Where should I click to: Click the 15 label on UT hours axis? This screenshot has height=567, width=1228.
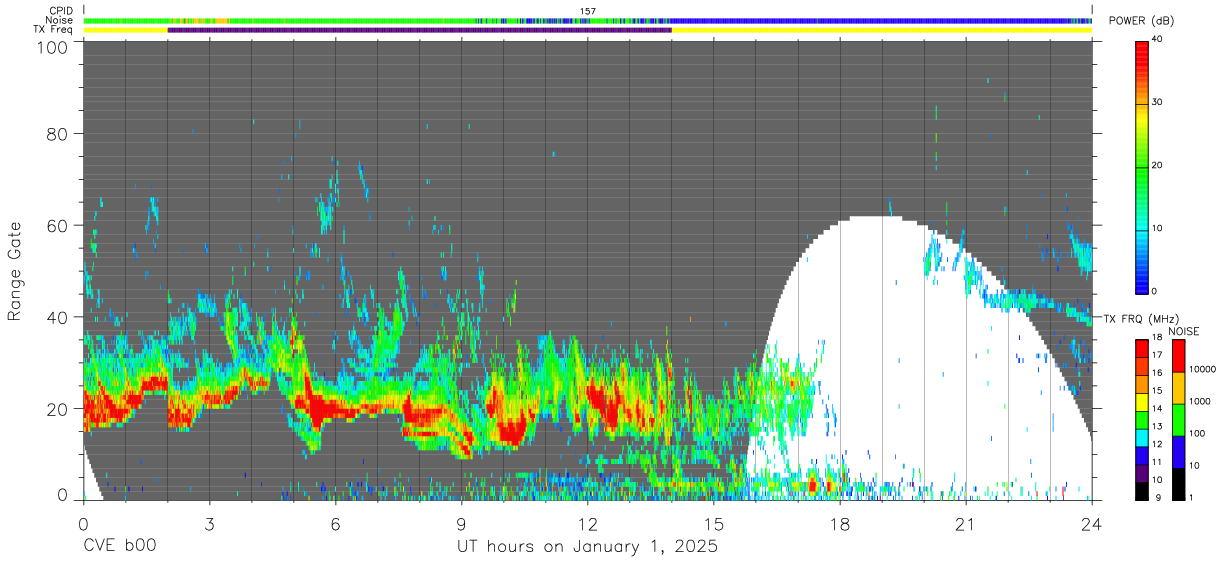point(713,524)
